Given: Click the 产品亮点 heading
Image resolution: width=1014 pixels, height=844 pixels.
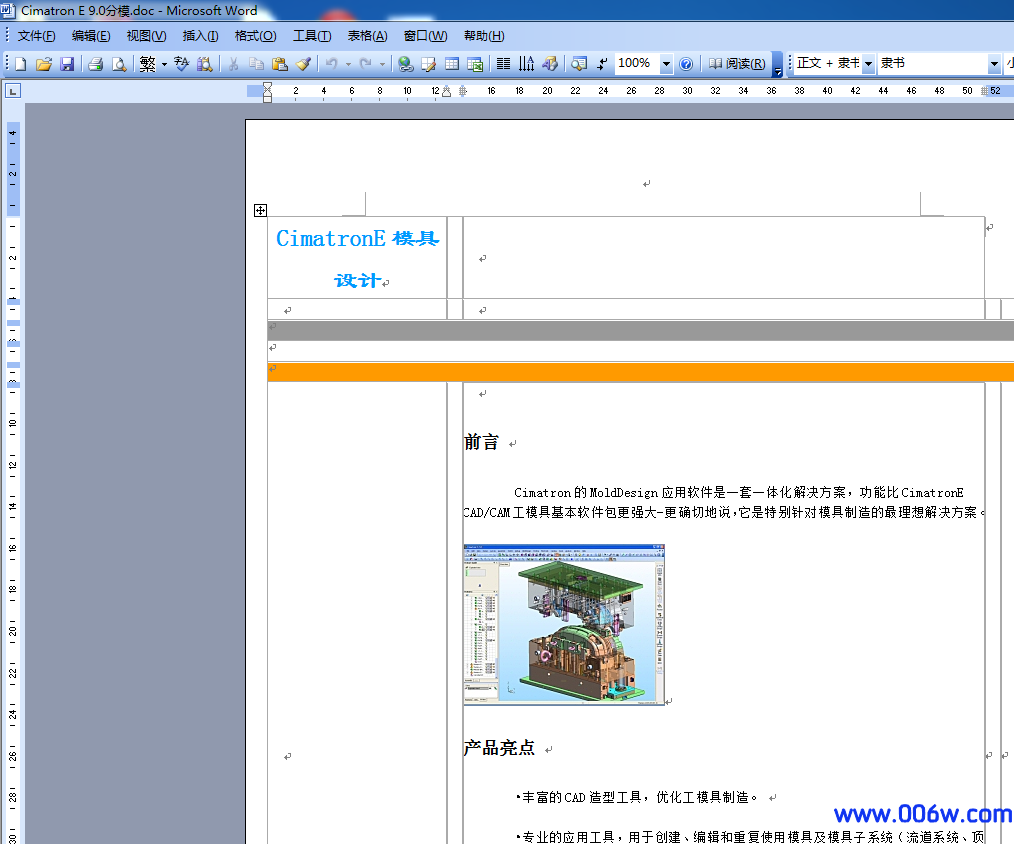Looking at the screenshot, I should click(x=499, y=748).
